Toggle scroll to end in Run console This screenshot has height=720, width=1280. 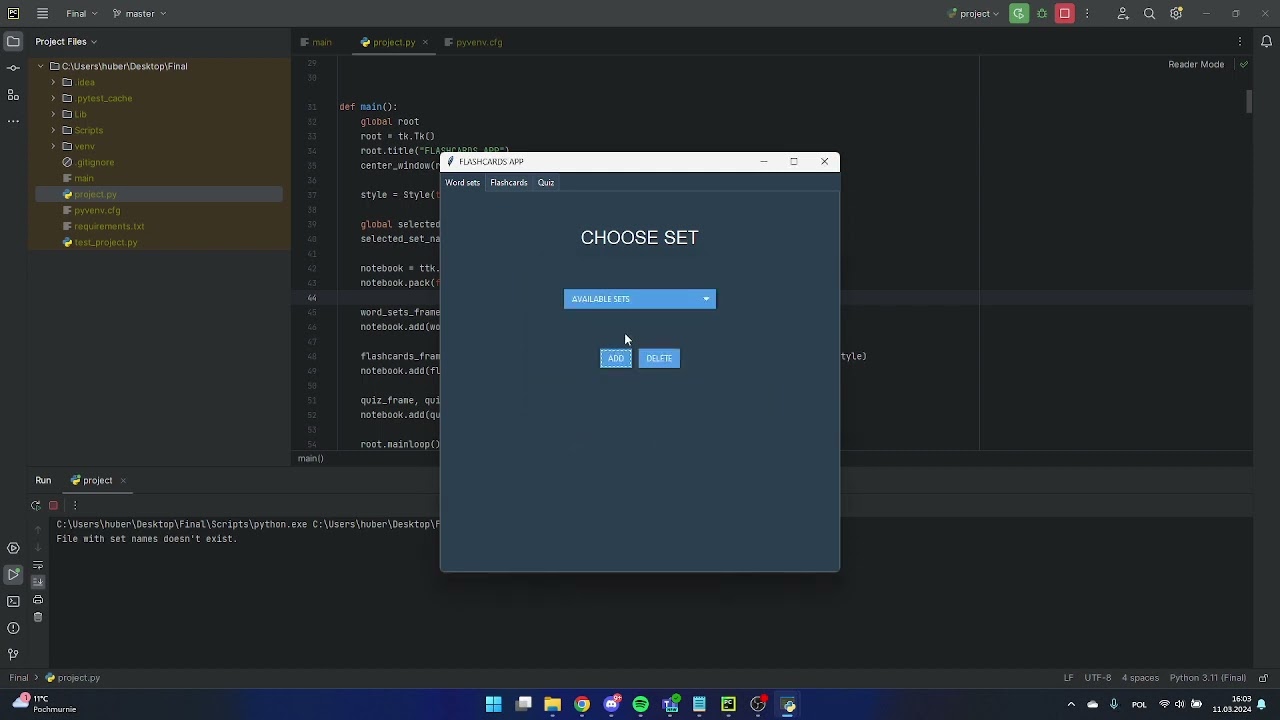38,582
